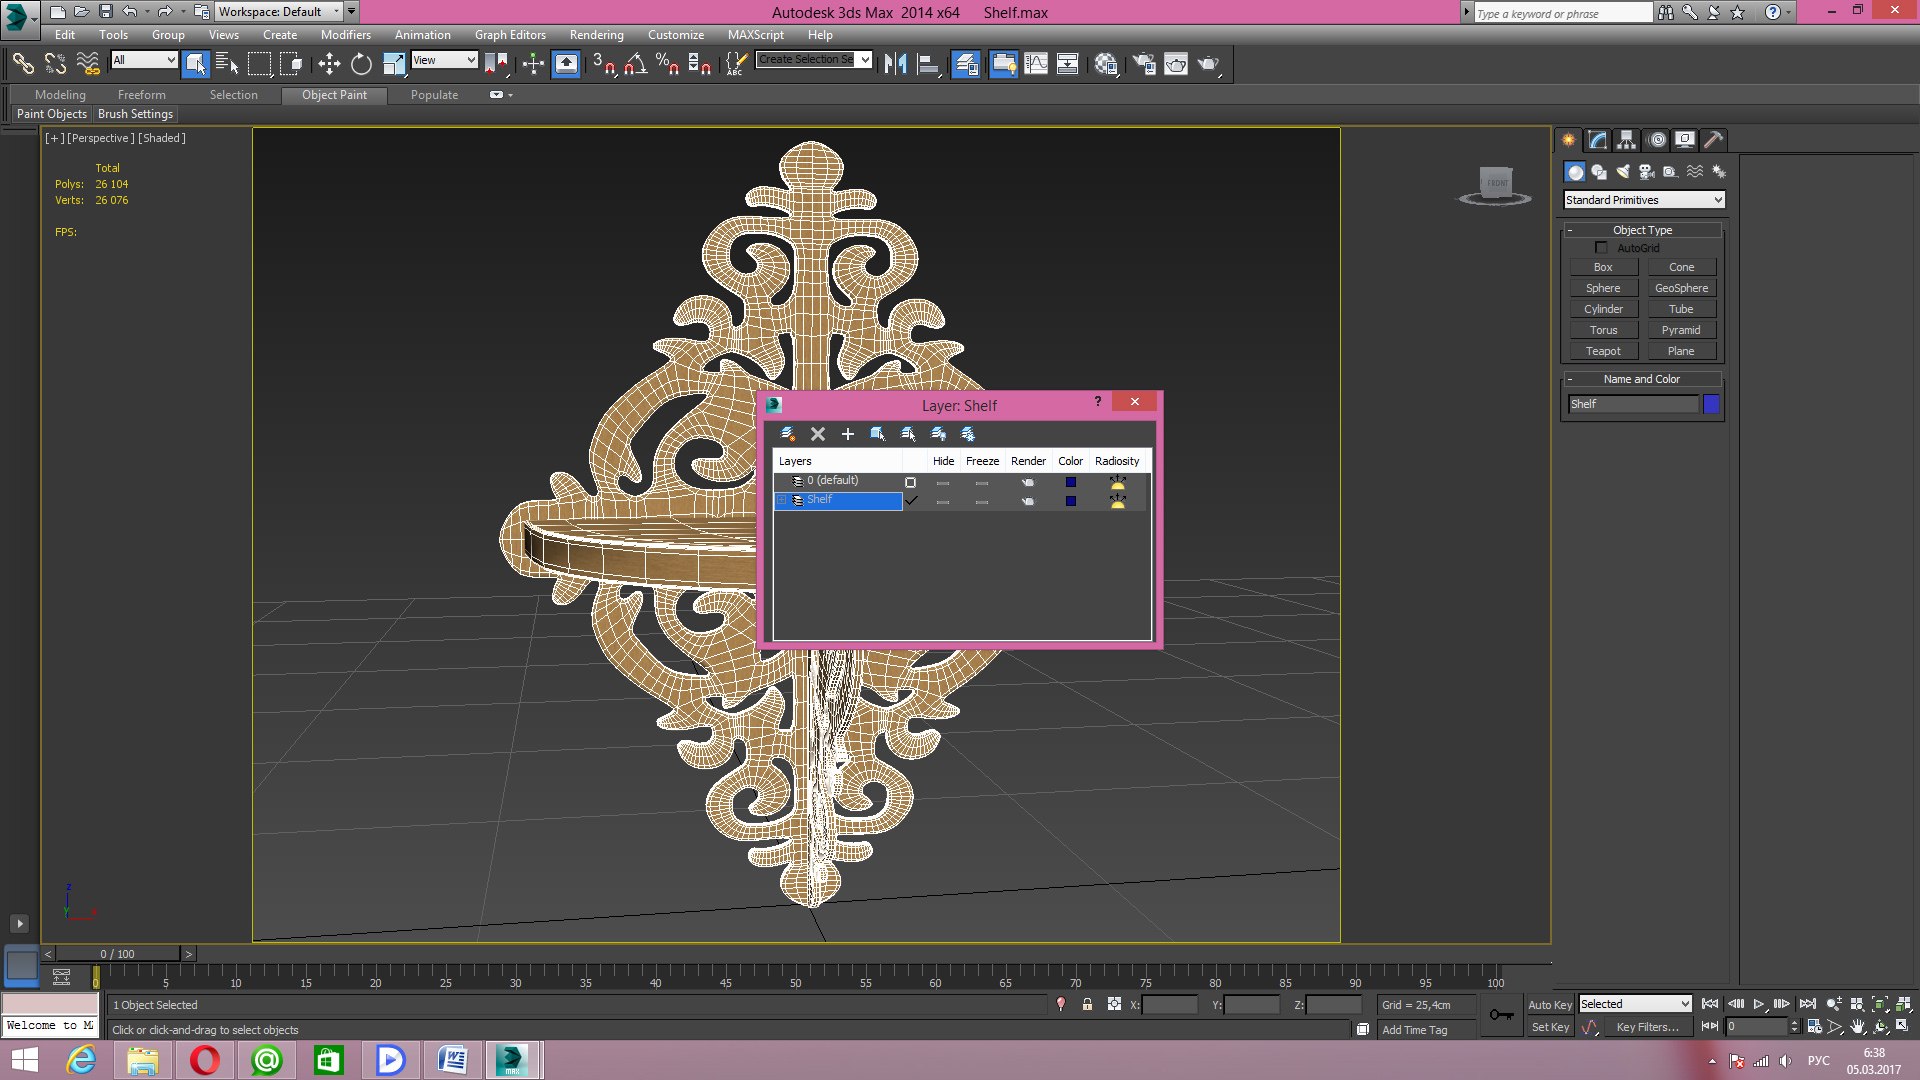
Task: Click the Mirror tool icon
Action: tap(895, 64)
